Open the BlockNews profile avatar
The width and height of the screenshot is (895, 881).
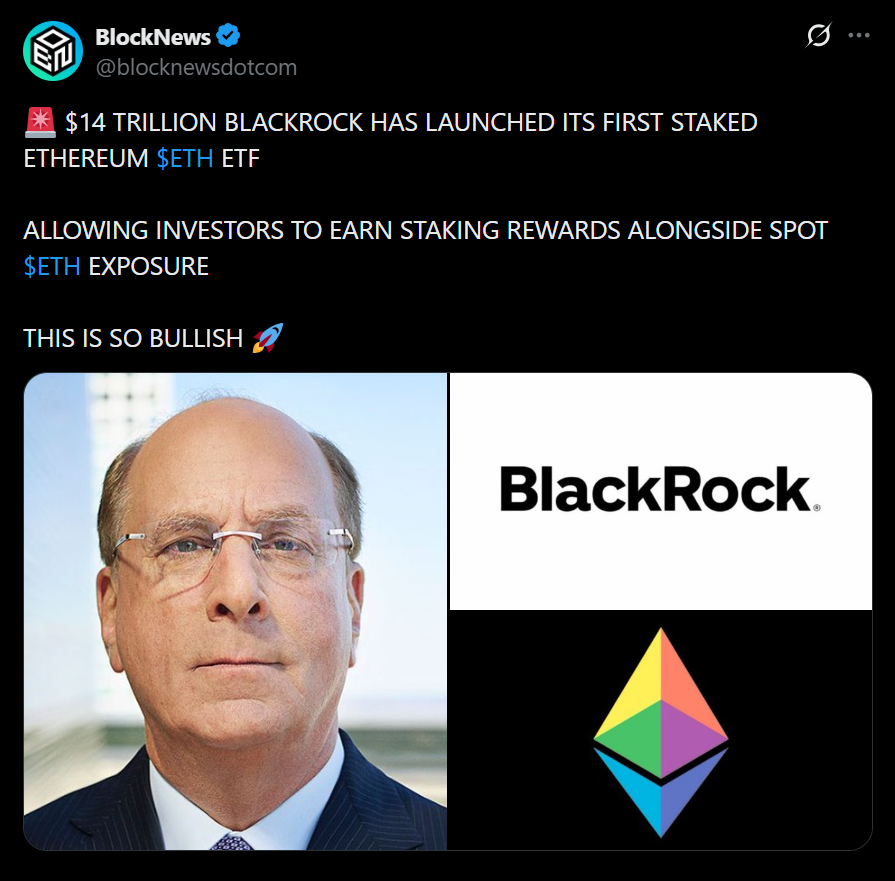click(53, 51)
